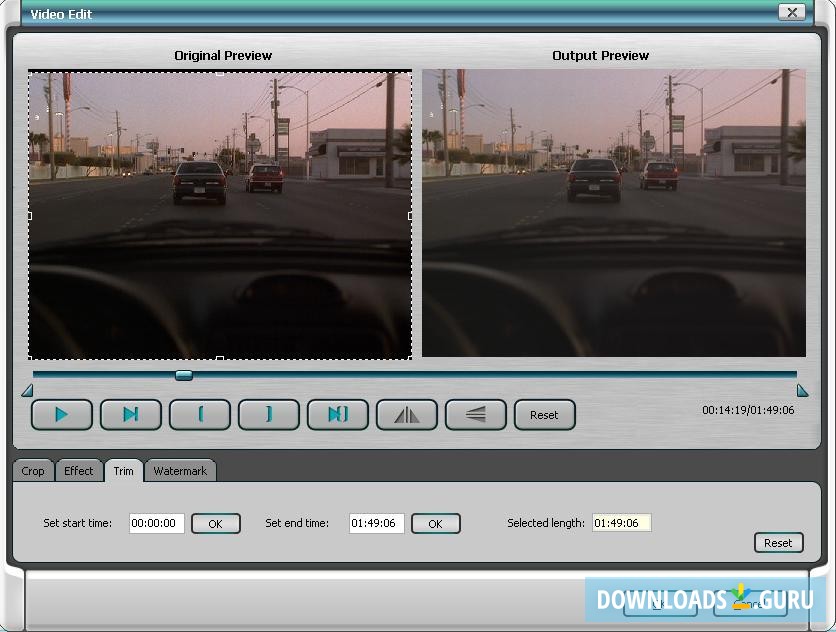
Task: Click the 00:14:19/01:49:06 time readout
Action: (748, 410)
